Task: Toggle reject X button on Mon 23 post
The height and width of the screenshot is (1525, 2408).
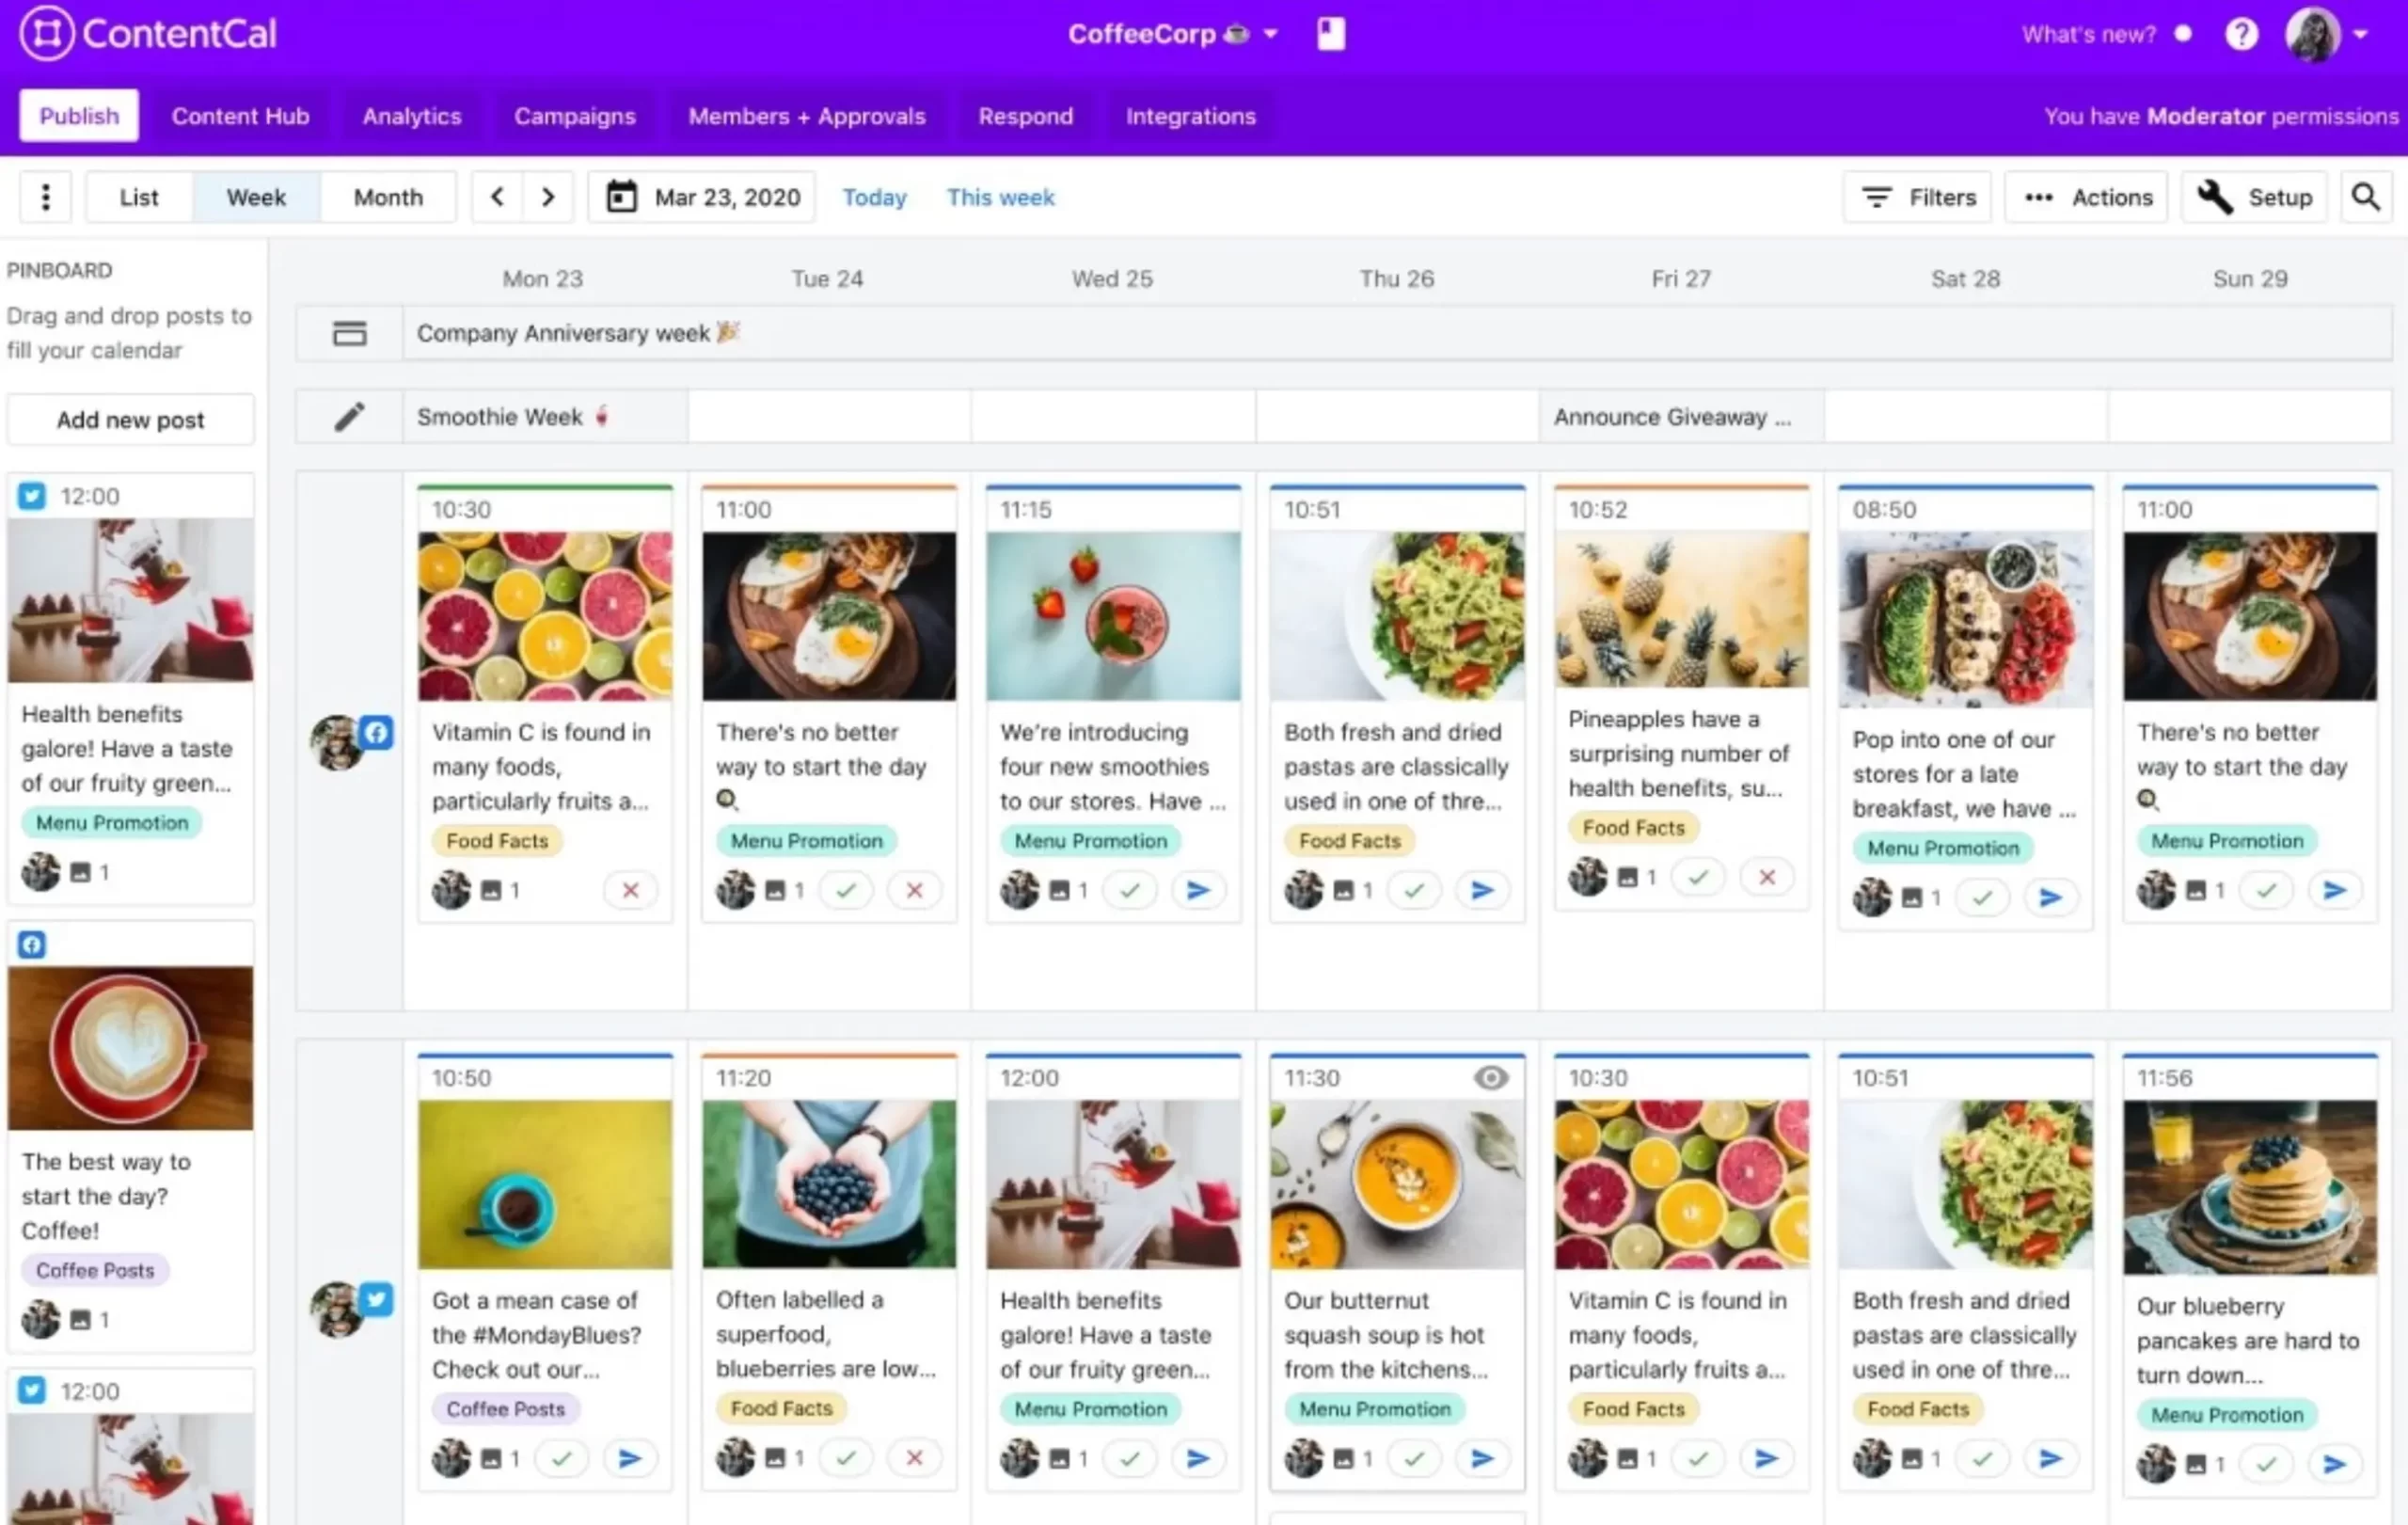Action: click(x=630, y=892)
